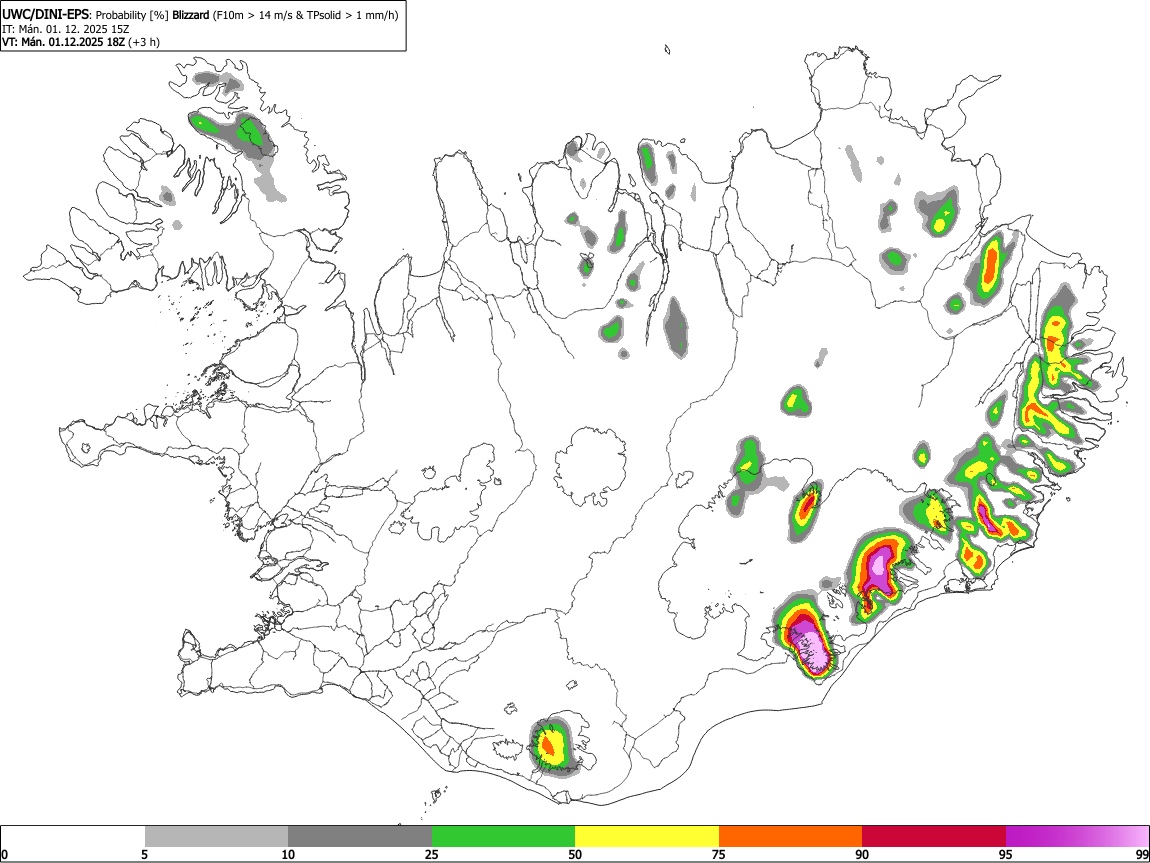Click legend label '10'
The width and height of the screenshot is (1150, 863).
288,854
